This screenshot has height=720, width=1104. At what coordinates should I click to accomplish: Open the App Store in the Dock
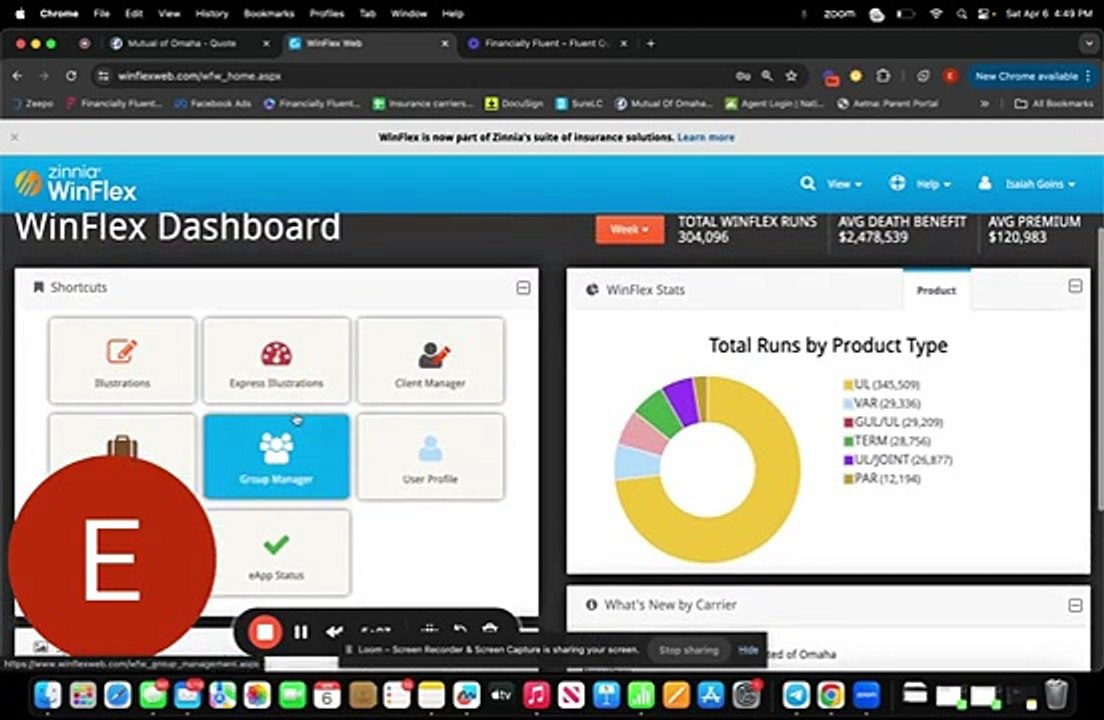[x=711, y=695]
